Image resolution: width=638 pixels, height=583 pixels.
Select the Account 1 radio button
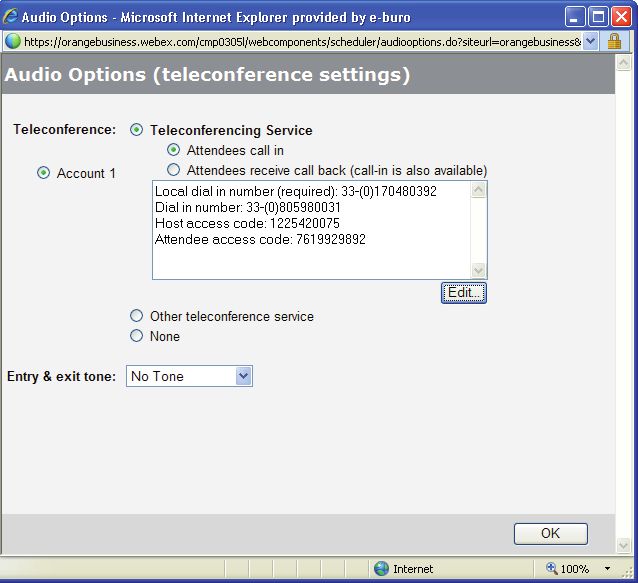click(x=43, y=173)
